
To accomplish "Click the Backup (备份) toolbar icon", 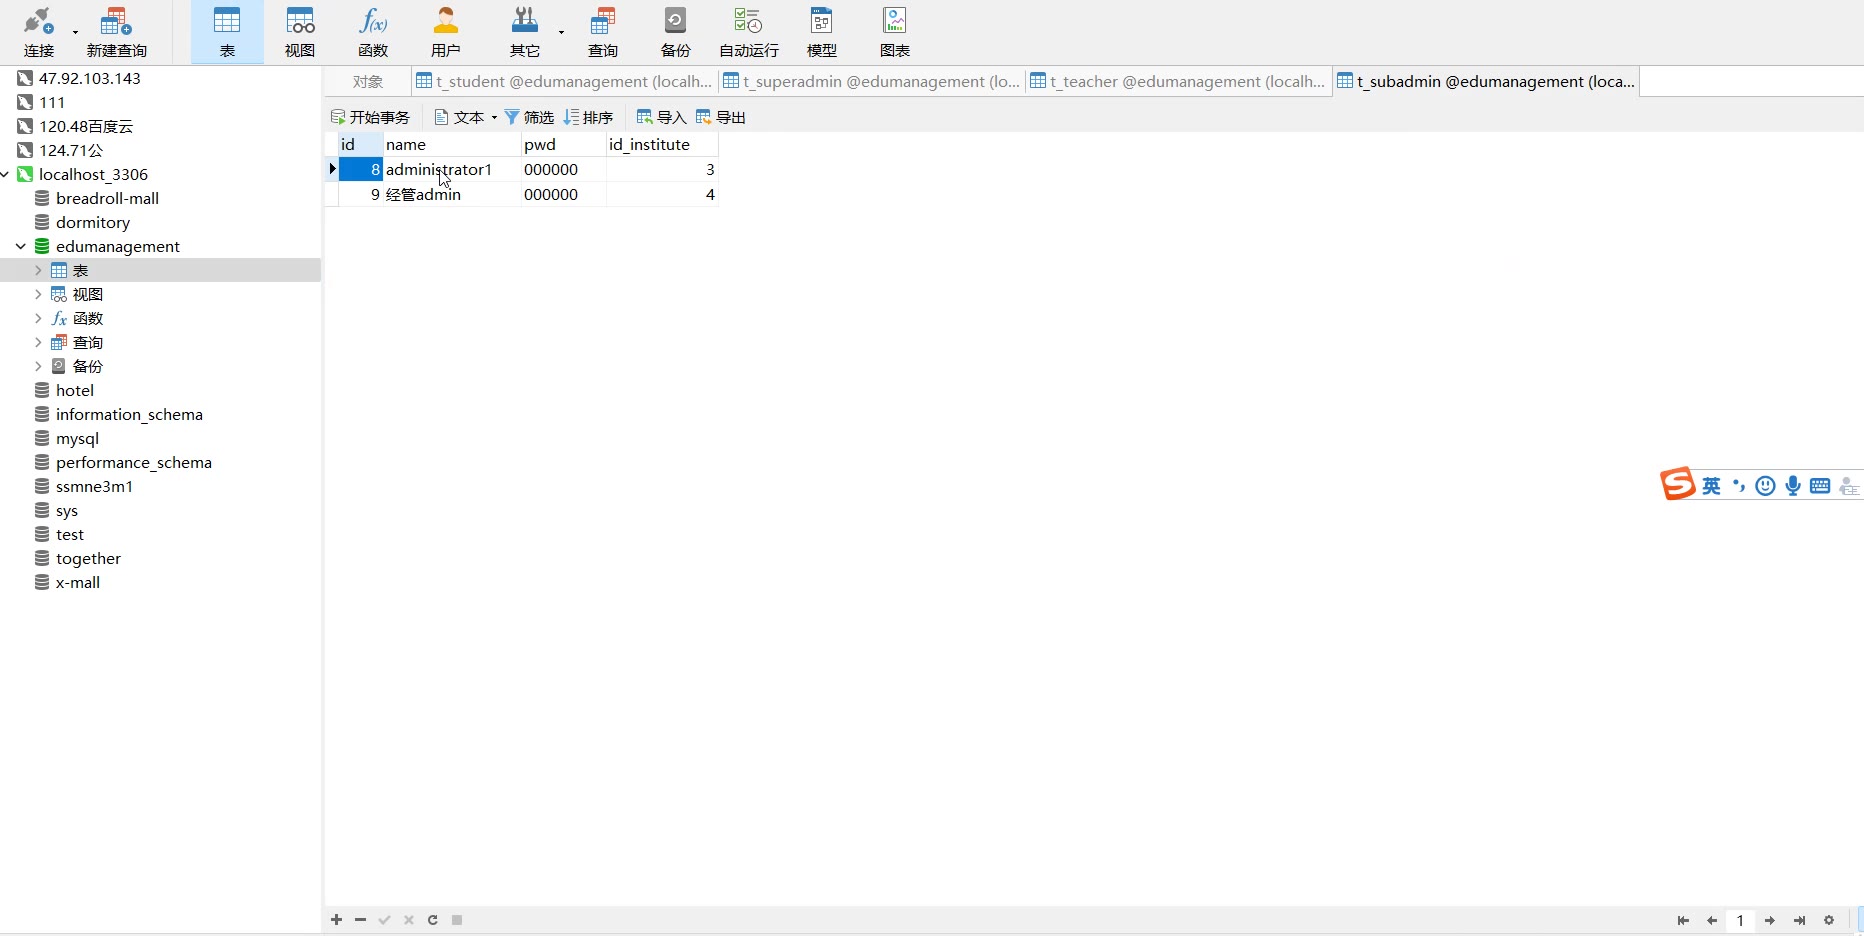I will (x=675, y=32).
